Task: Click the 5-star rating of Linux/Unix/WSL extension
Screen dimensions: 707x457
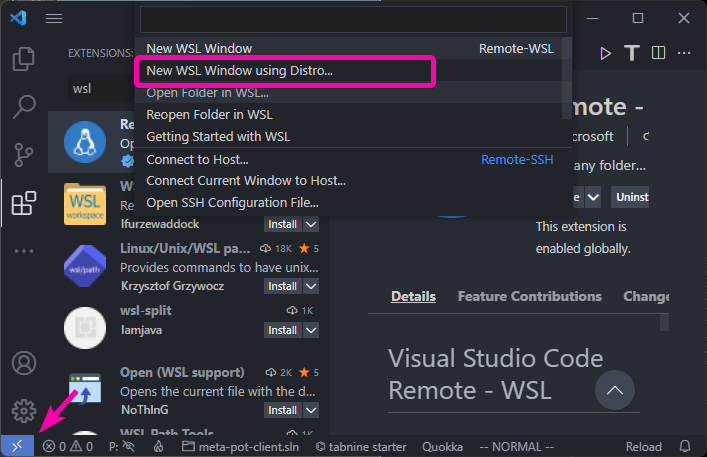Action: (309, 248)
